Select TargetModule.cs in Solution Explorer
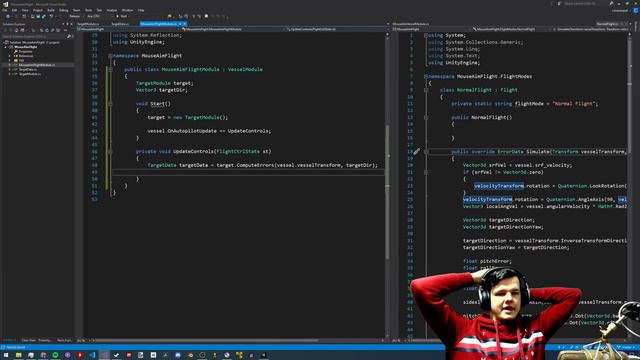 30,74
